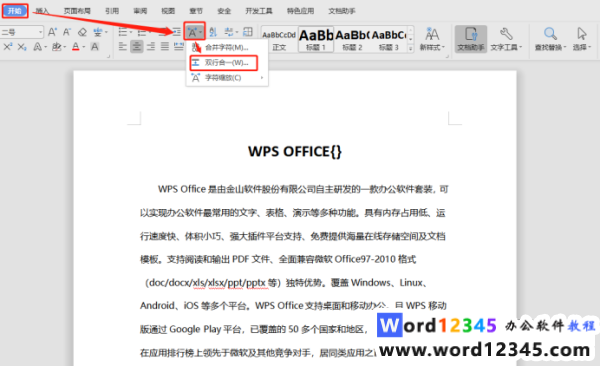The image size is (600, 366).
Task: Open the 审阅 (Review) tab
Action: click(140, 11)
